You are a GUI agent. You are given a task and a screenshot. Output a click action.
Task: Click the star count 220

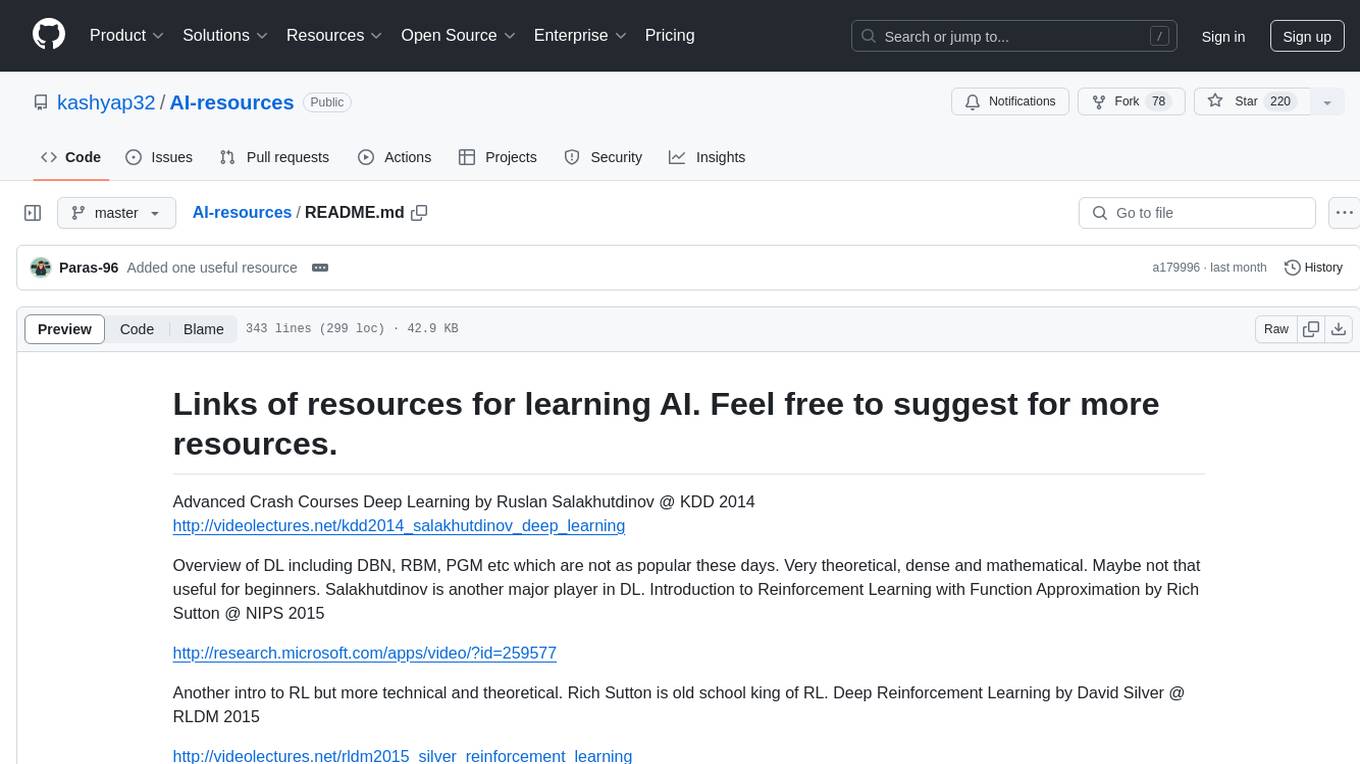pos(1280,102)
